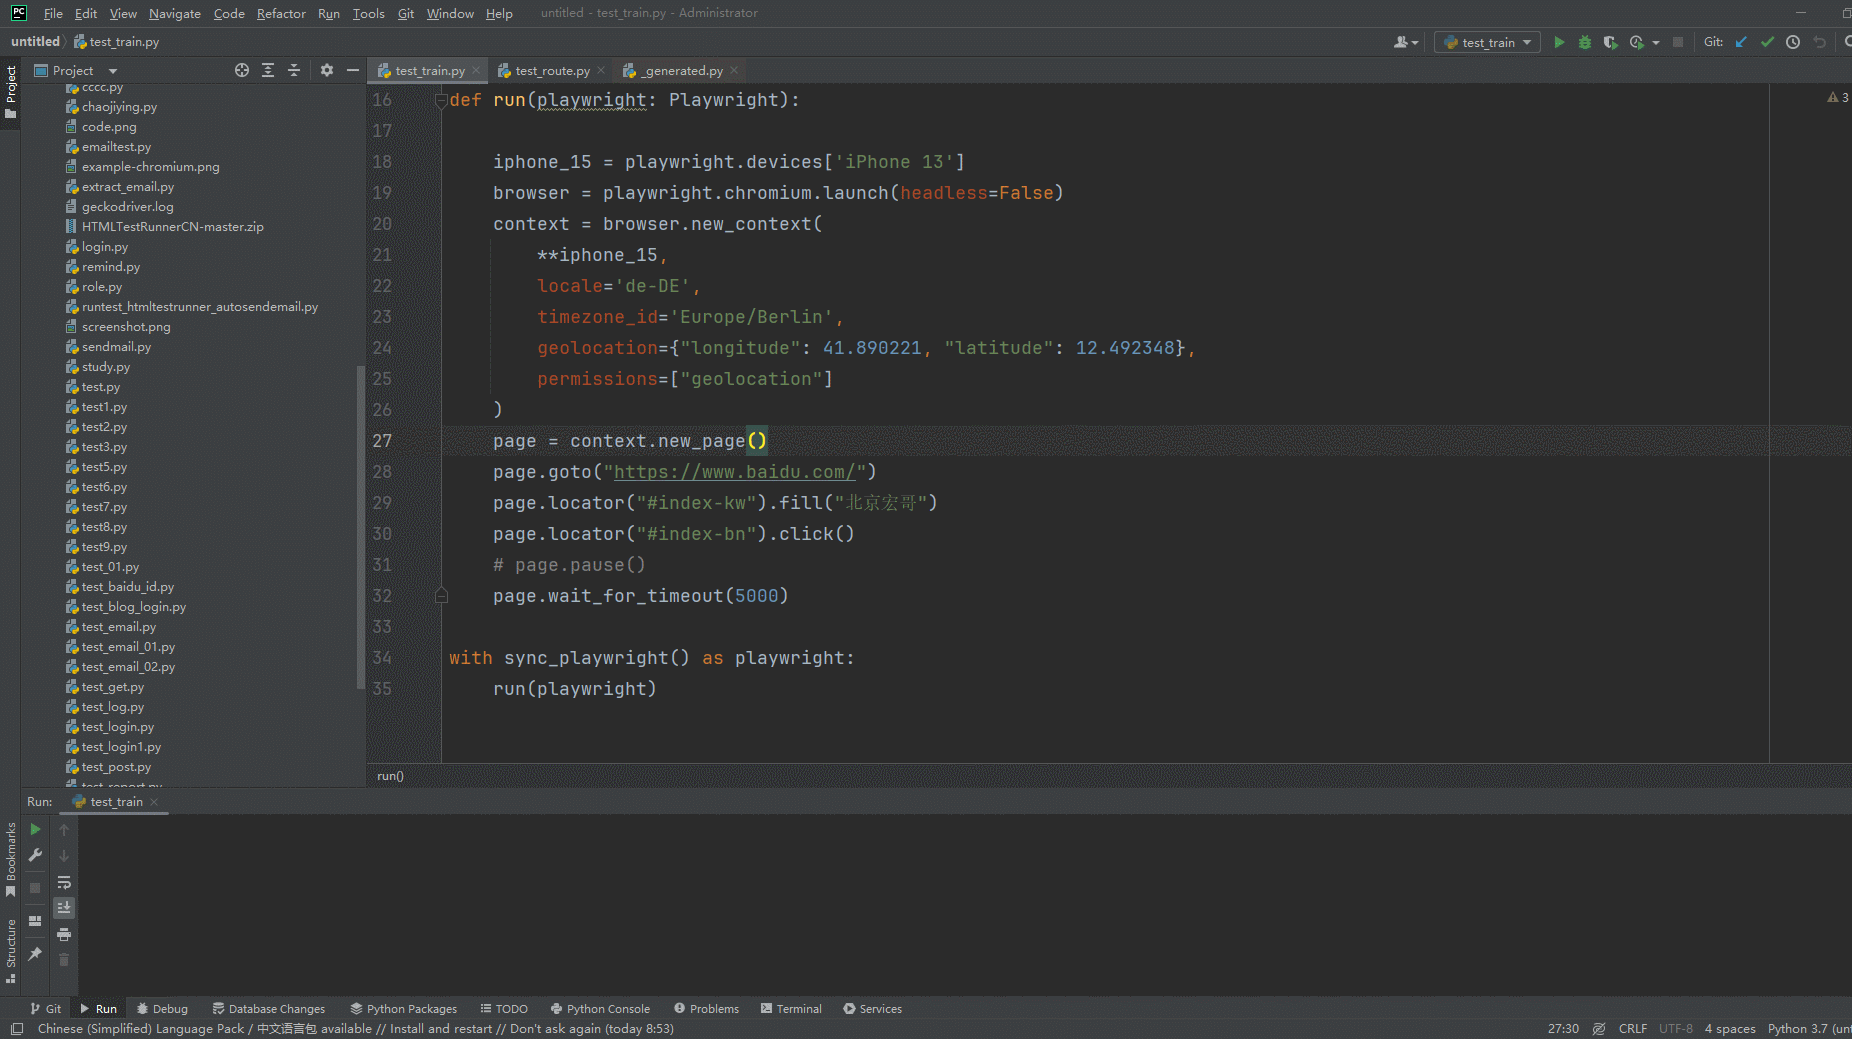Toggle scroll to end in the Run console
This screenshot has height=1039, width=1852.
(64, 908)
